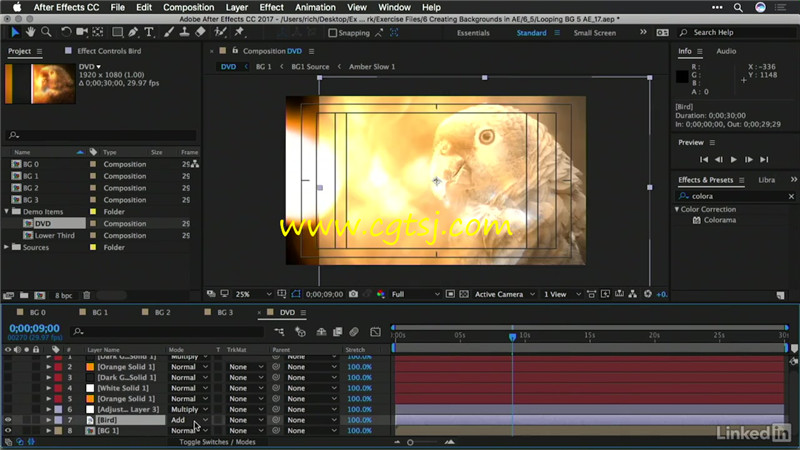Open the Full resolution dropdown
The image size is (800, 450).
[x=415, y=294]
